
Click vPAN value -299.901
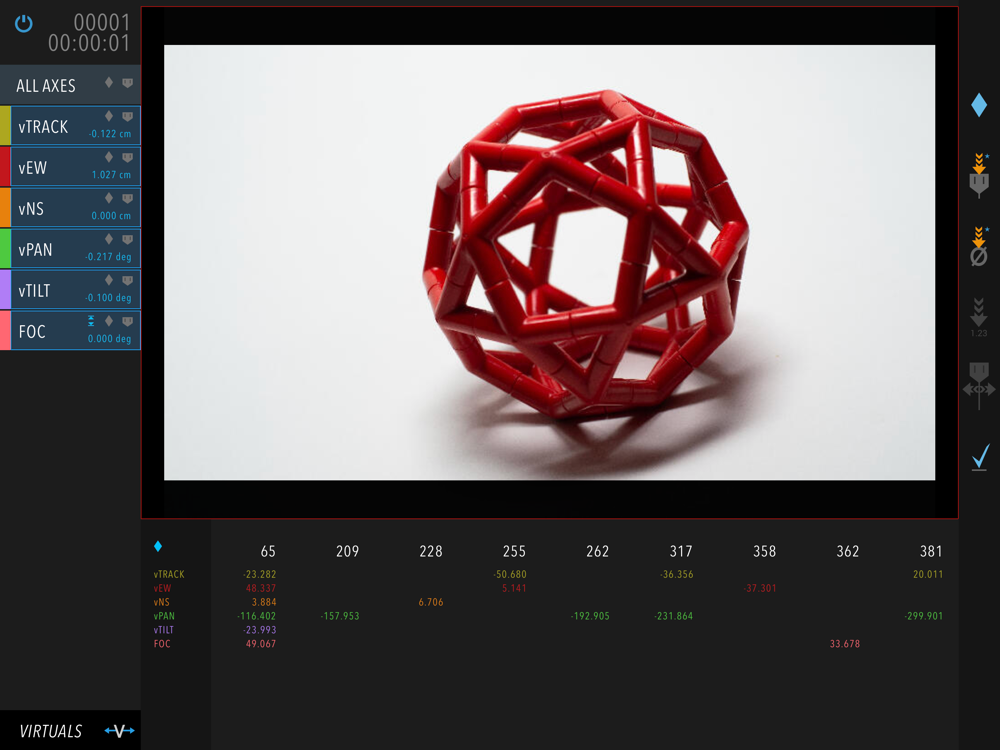click(x=923, y=616)
